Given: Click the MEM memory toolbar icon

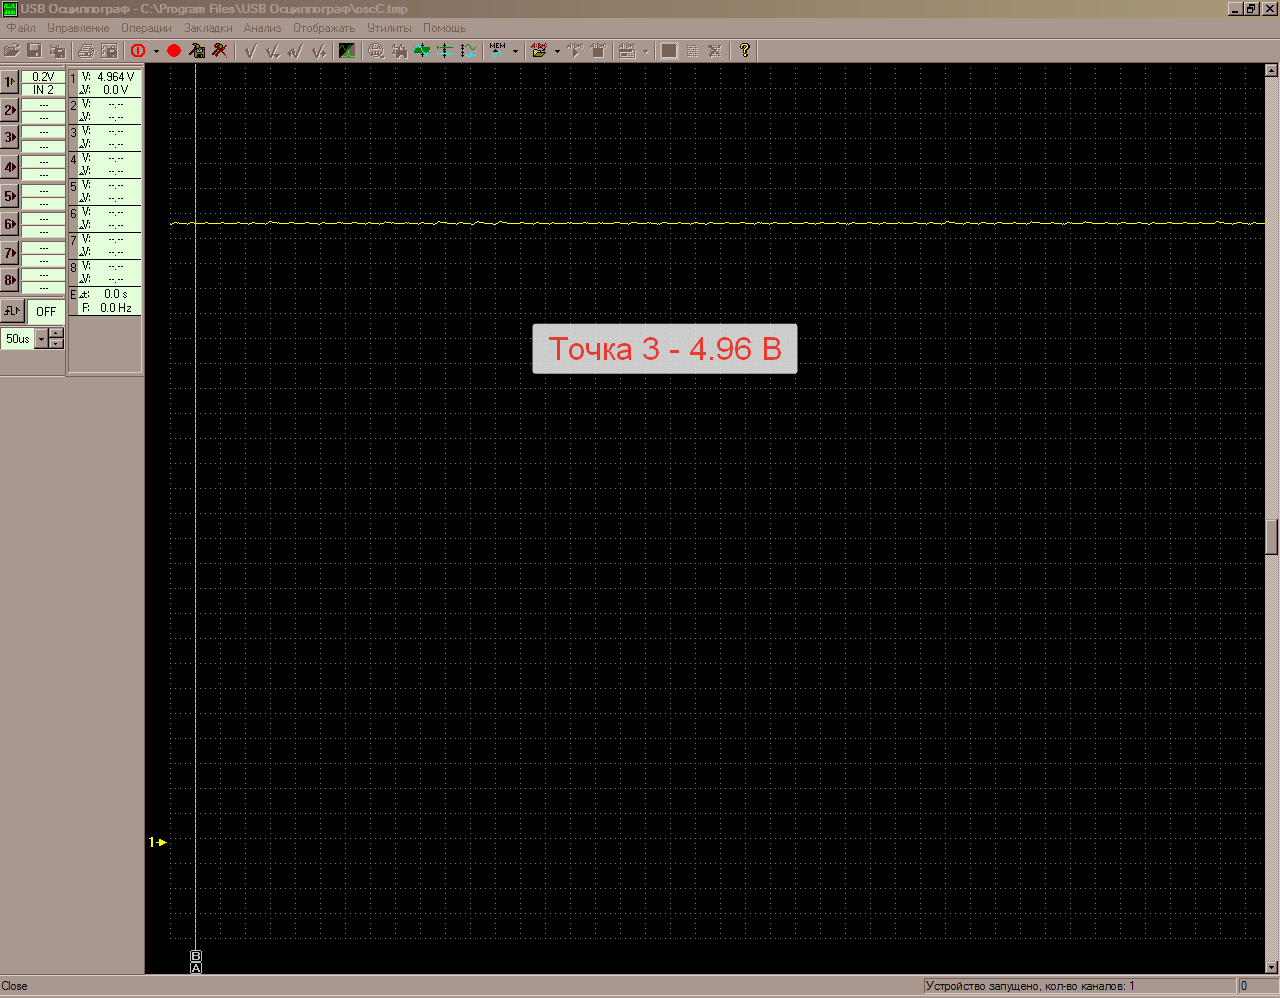Looking at the screenshot, I should pyautogui.click(x=498, y=50).
